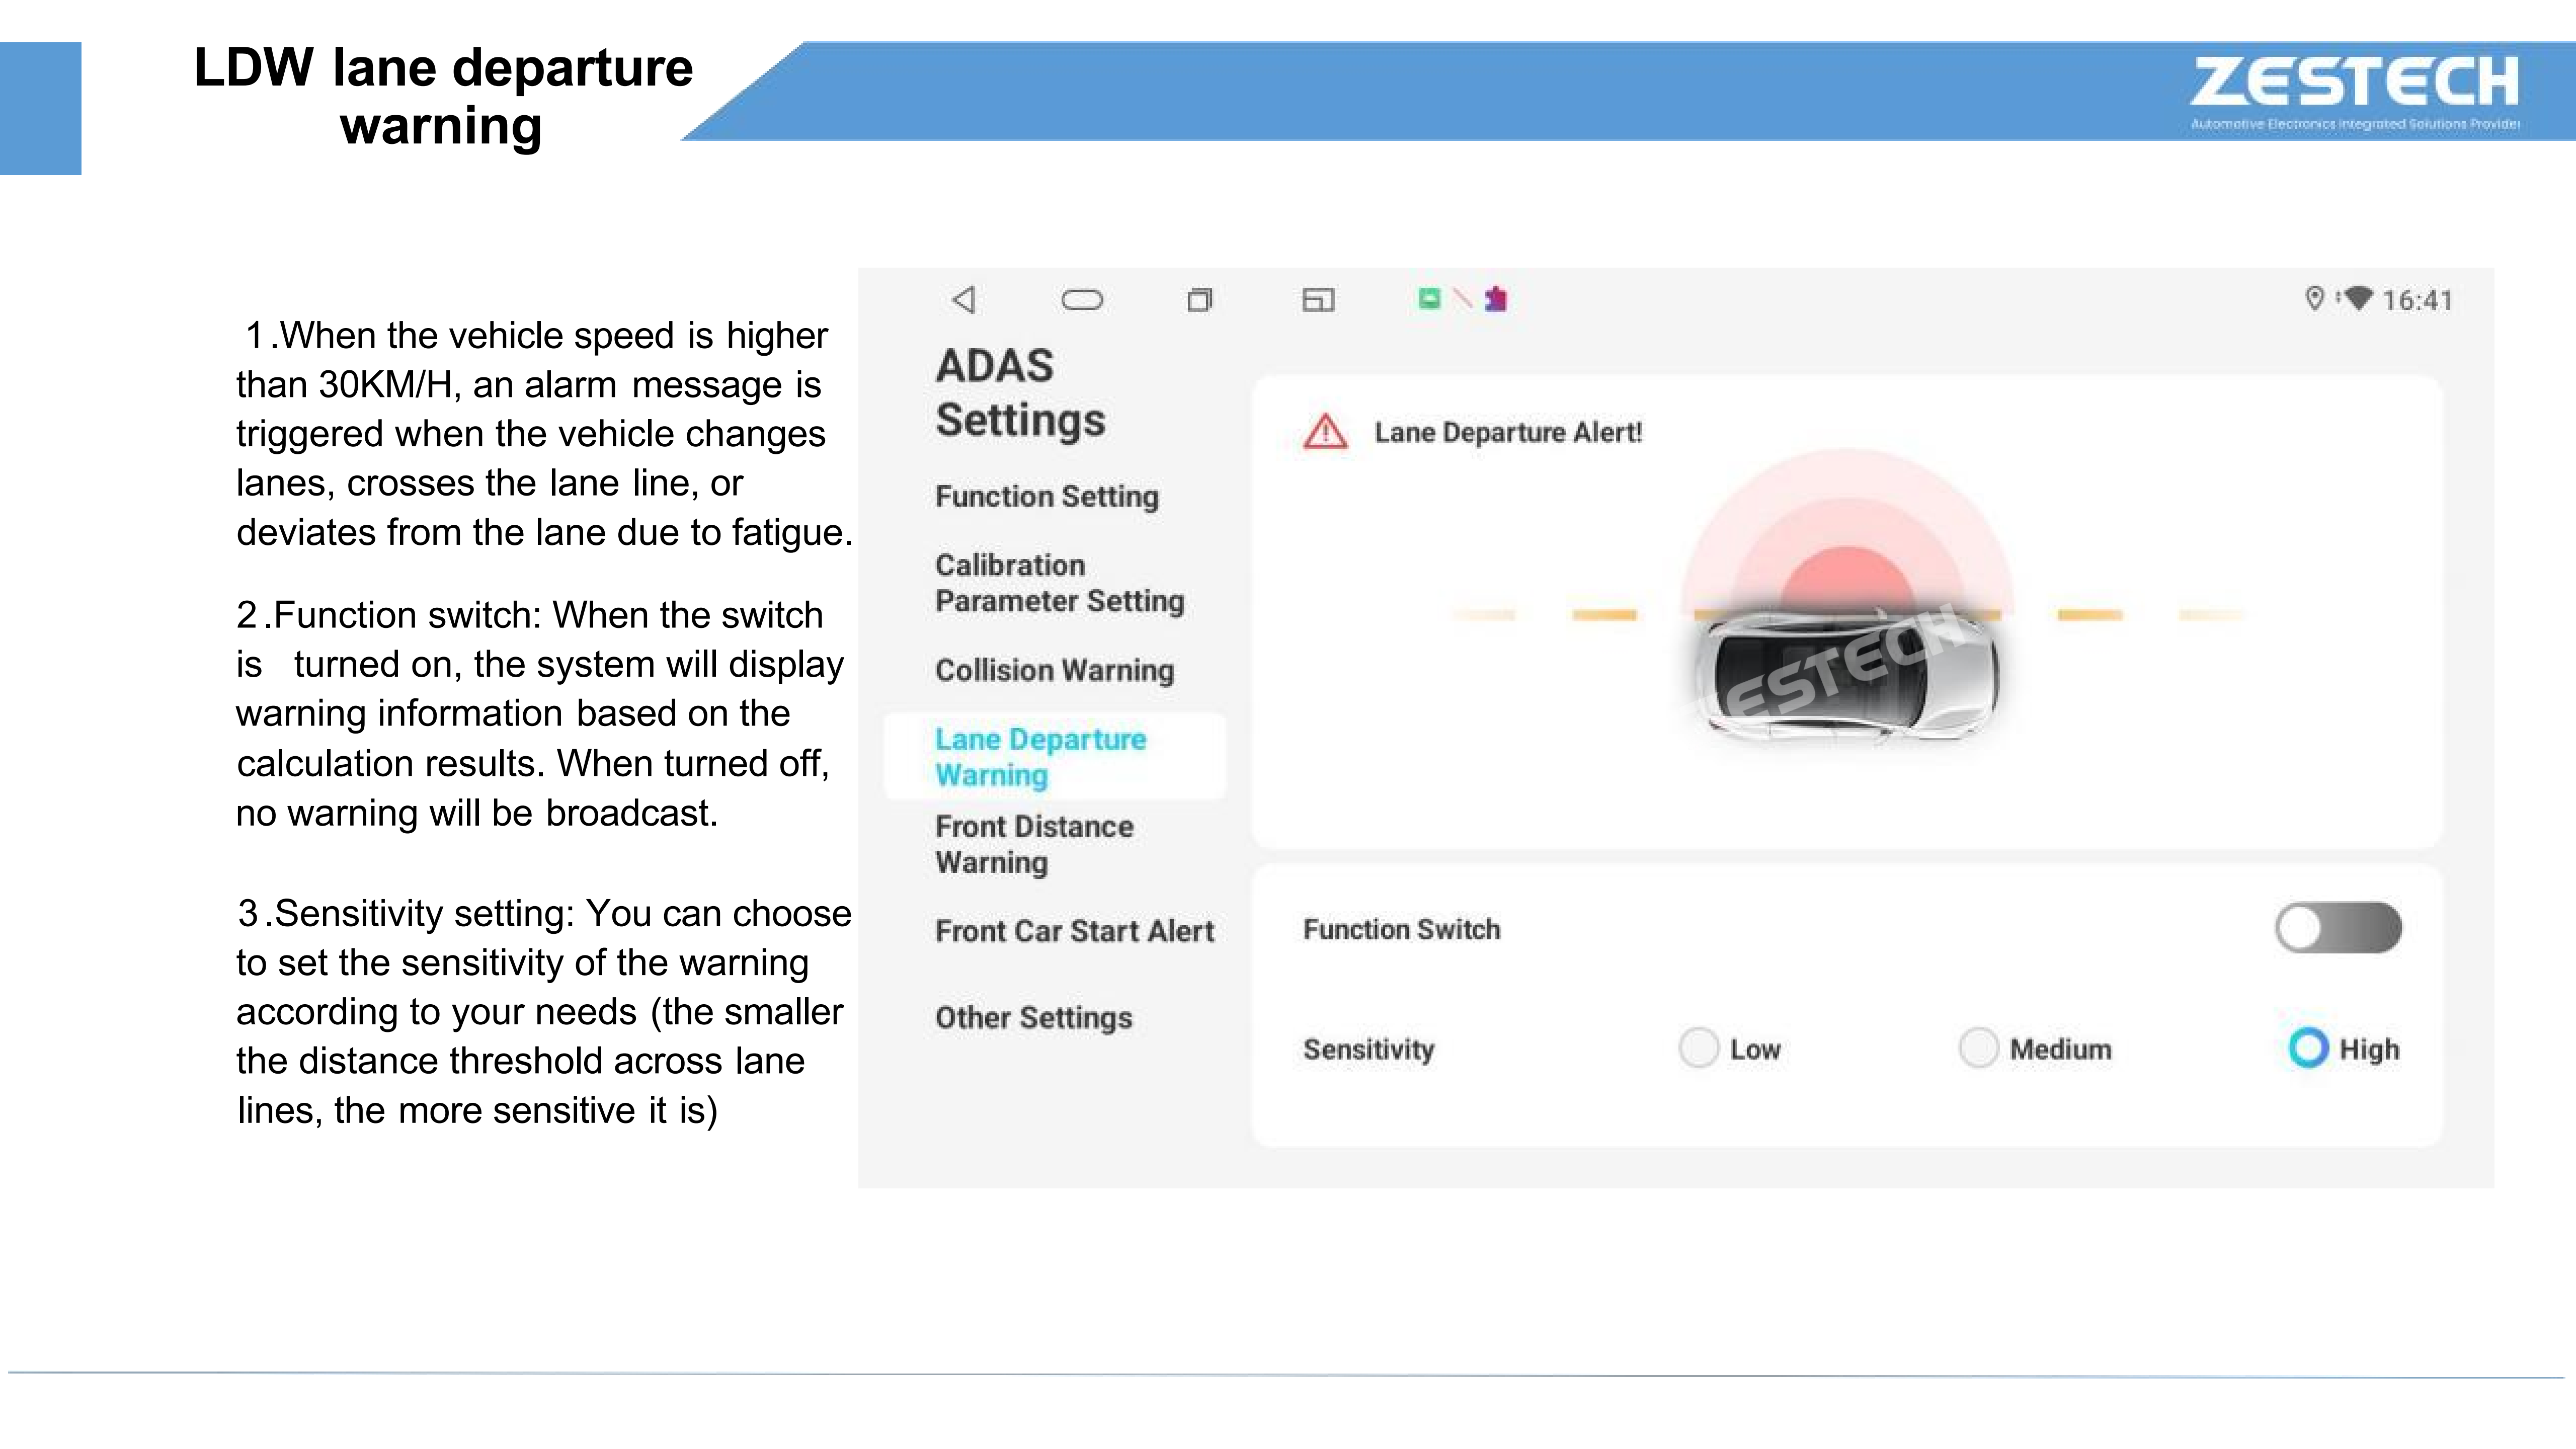Image resolution: width=2576 pixels, height=1449 pixels.
Task: Click the purple puzzle notification icon
Action: tap(1496, 298)
